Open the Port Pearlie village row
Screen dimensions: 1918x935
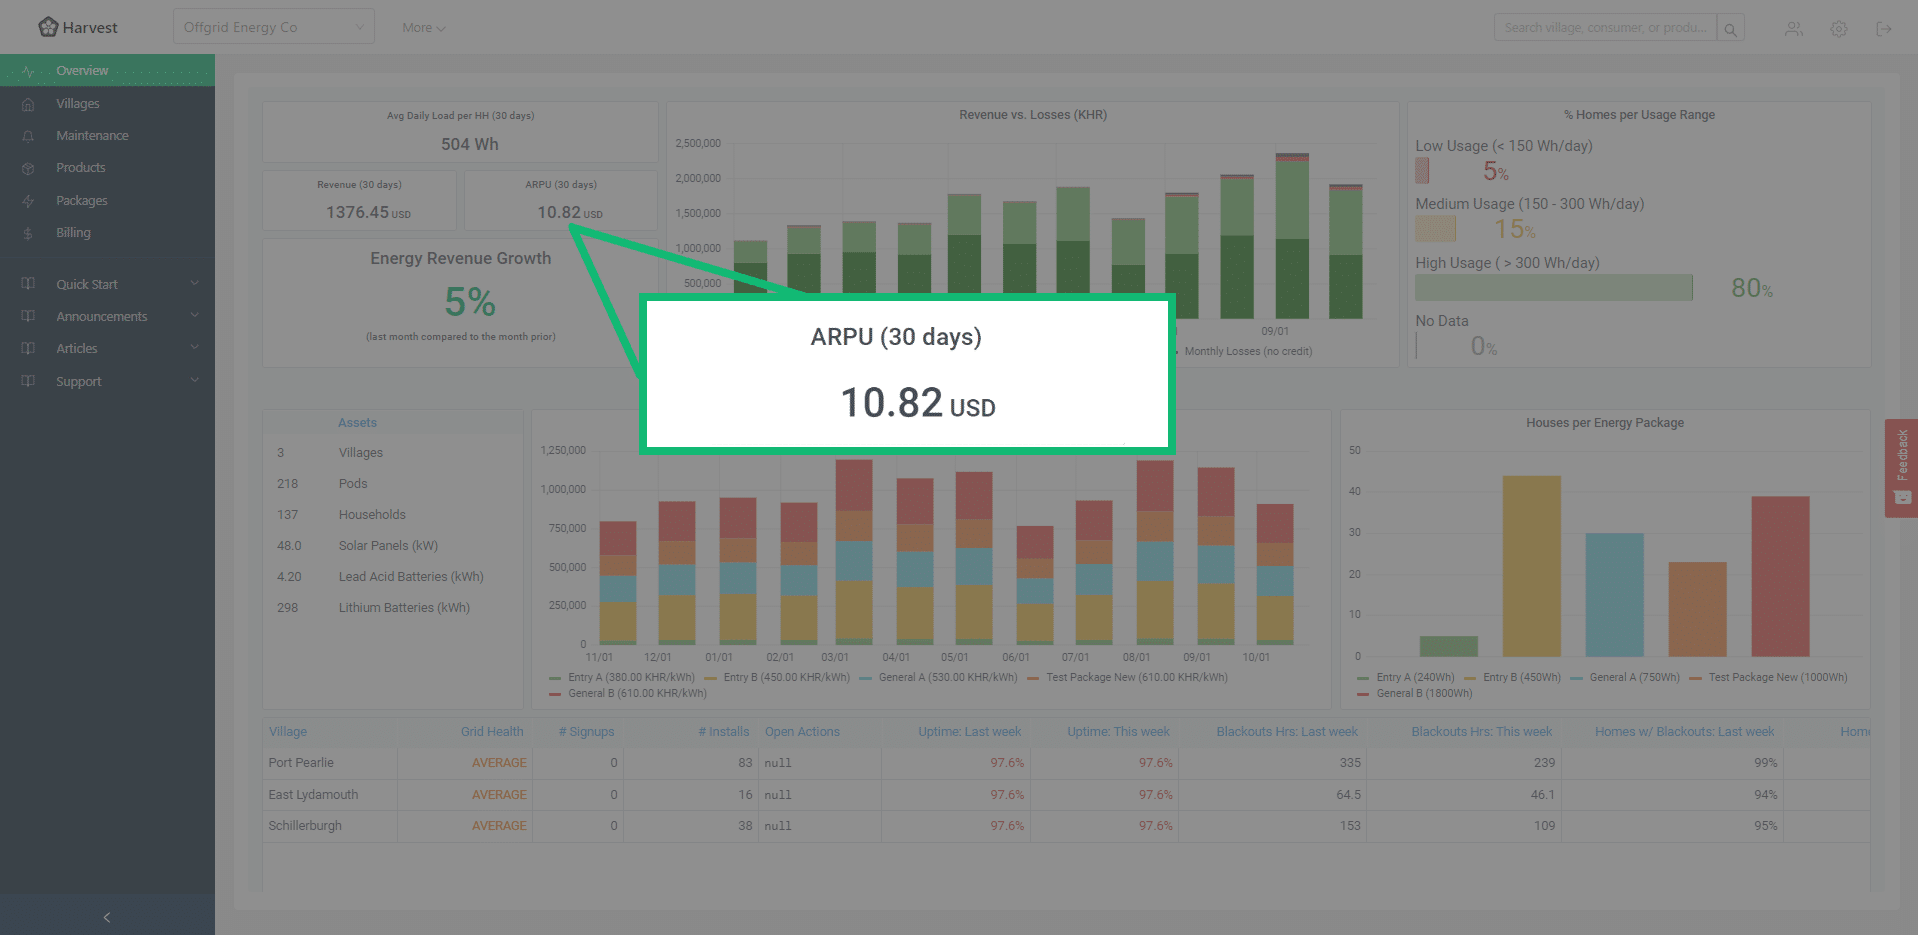pos(301,763)
